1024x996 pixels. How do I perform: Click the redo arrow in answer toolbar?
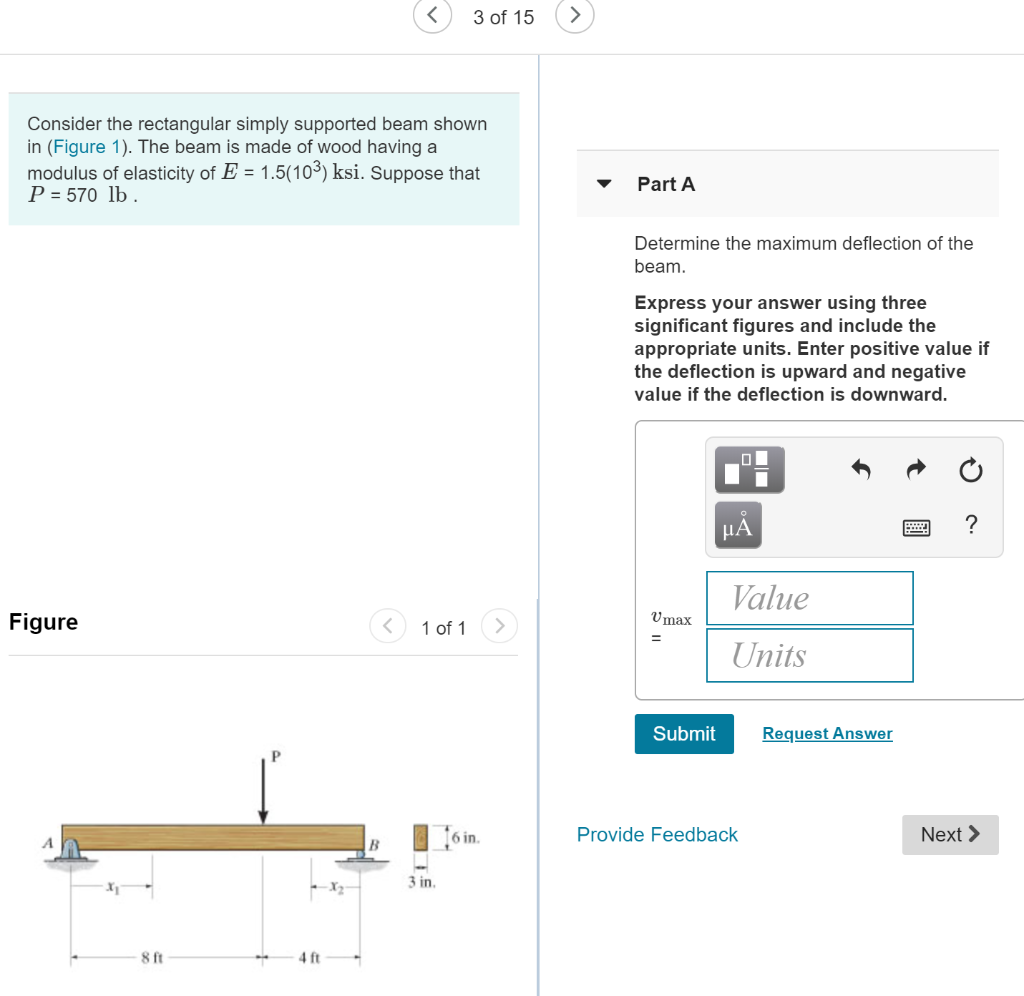(915, 470)
